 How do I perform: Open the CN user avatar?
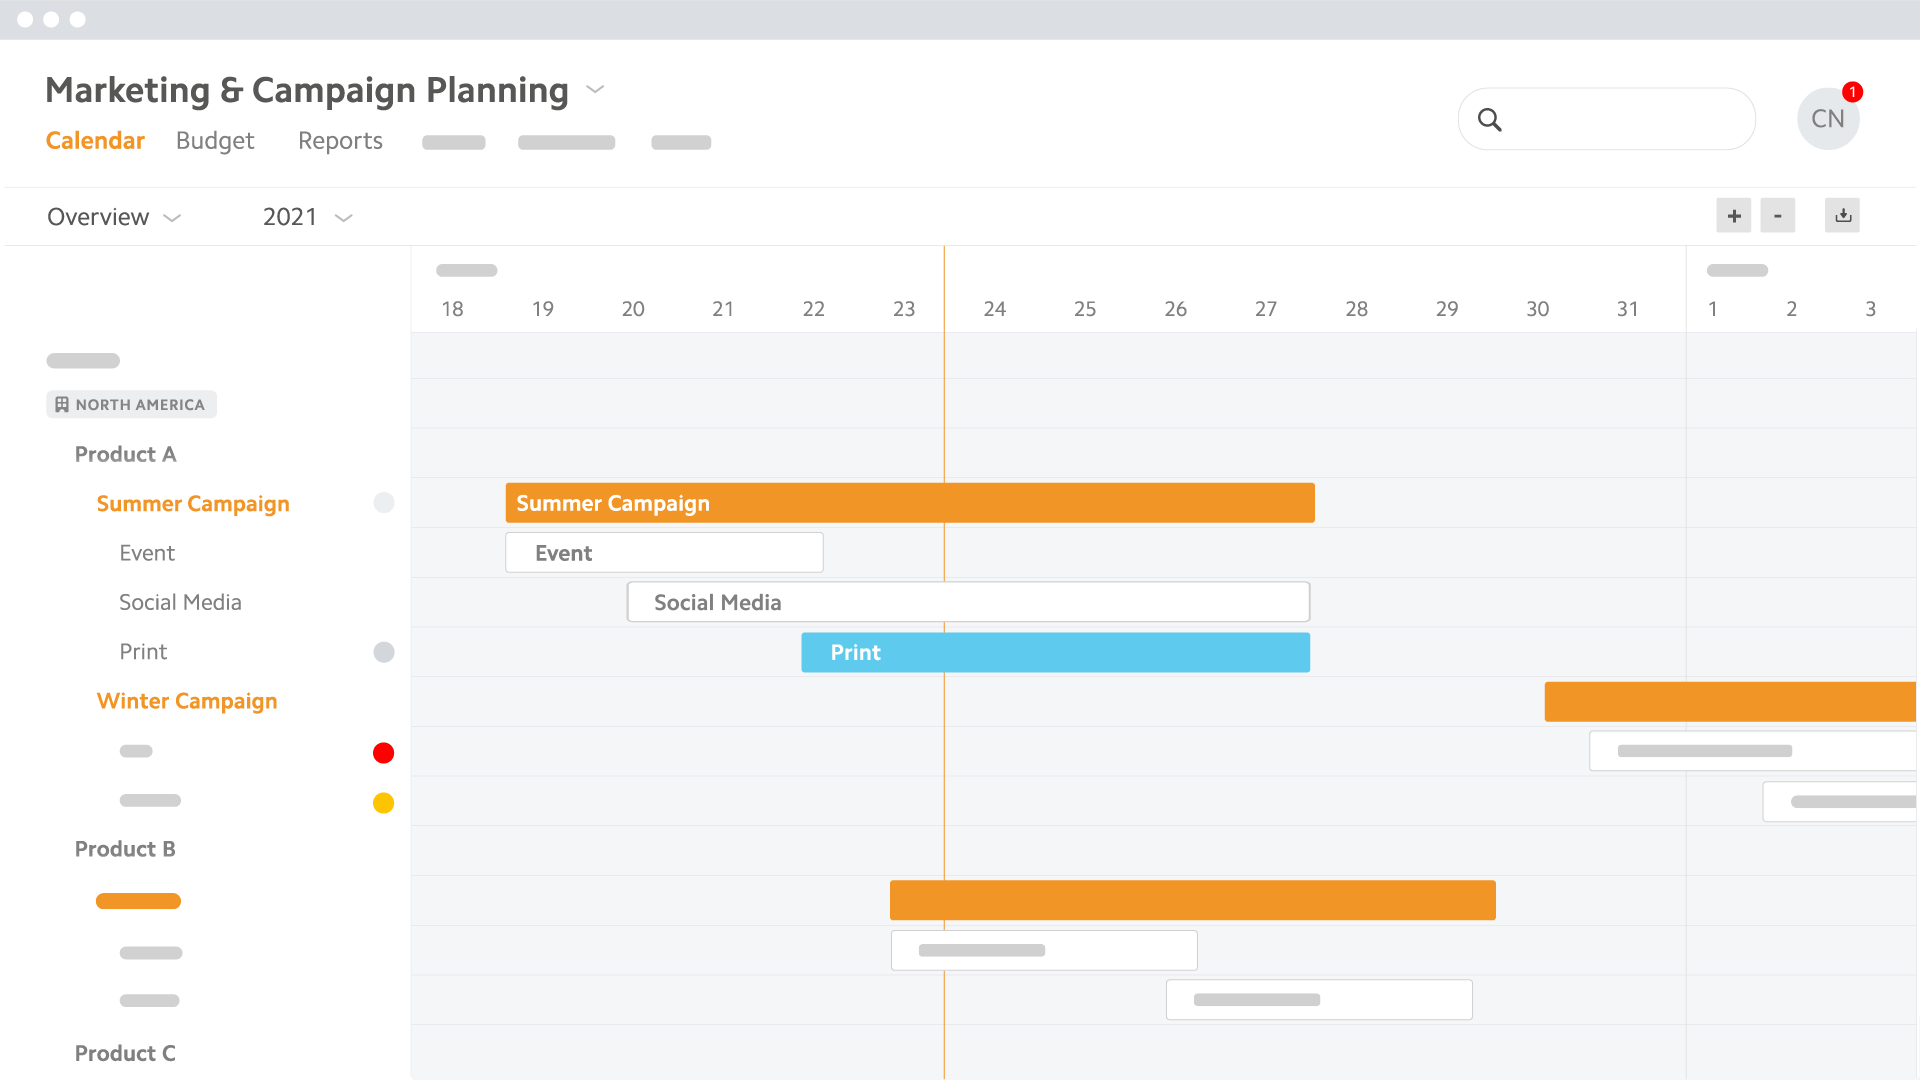click(x=1827, y=120)
